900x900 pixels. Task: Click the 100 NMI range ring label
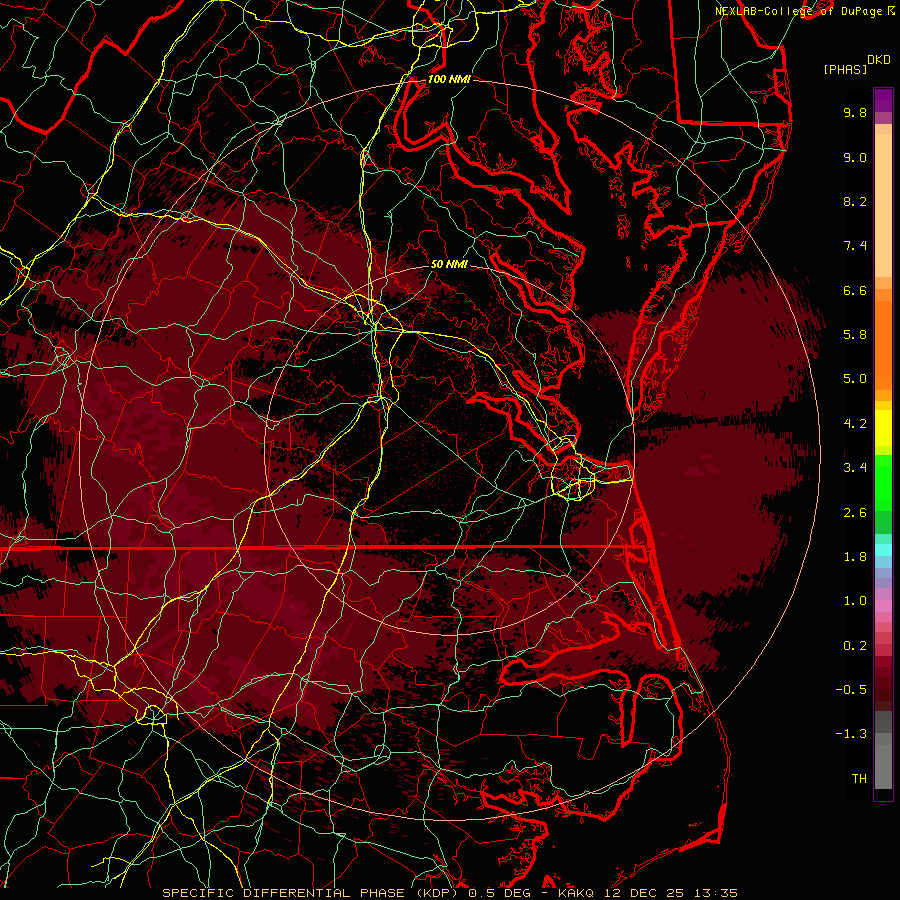point(449,79)
